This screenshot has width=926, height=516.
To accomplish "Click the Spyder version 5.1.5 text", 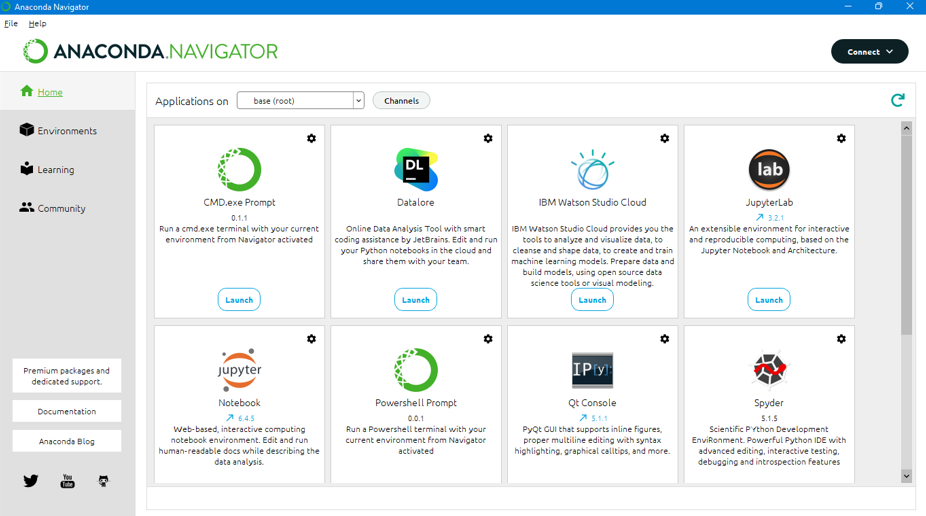I will [769, 418].
